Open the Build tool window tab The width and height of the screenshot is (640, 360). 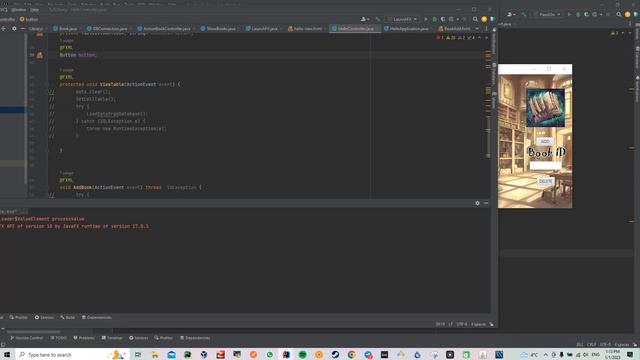(67, 317)
